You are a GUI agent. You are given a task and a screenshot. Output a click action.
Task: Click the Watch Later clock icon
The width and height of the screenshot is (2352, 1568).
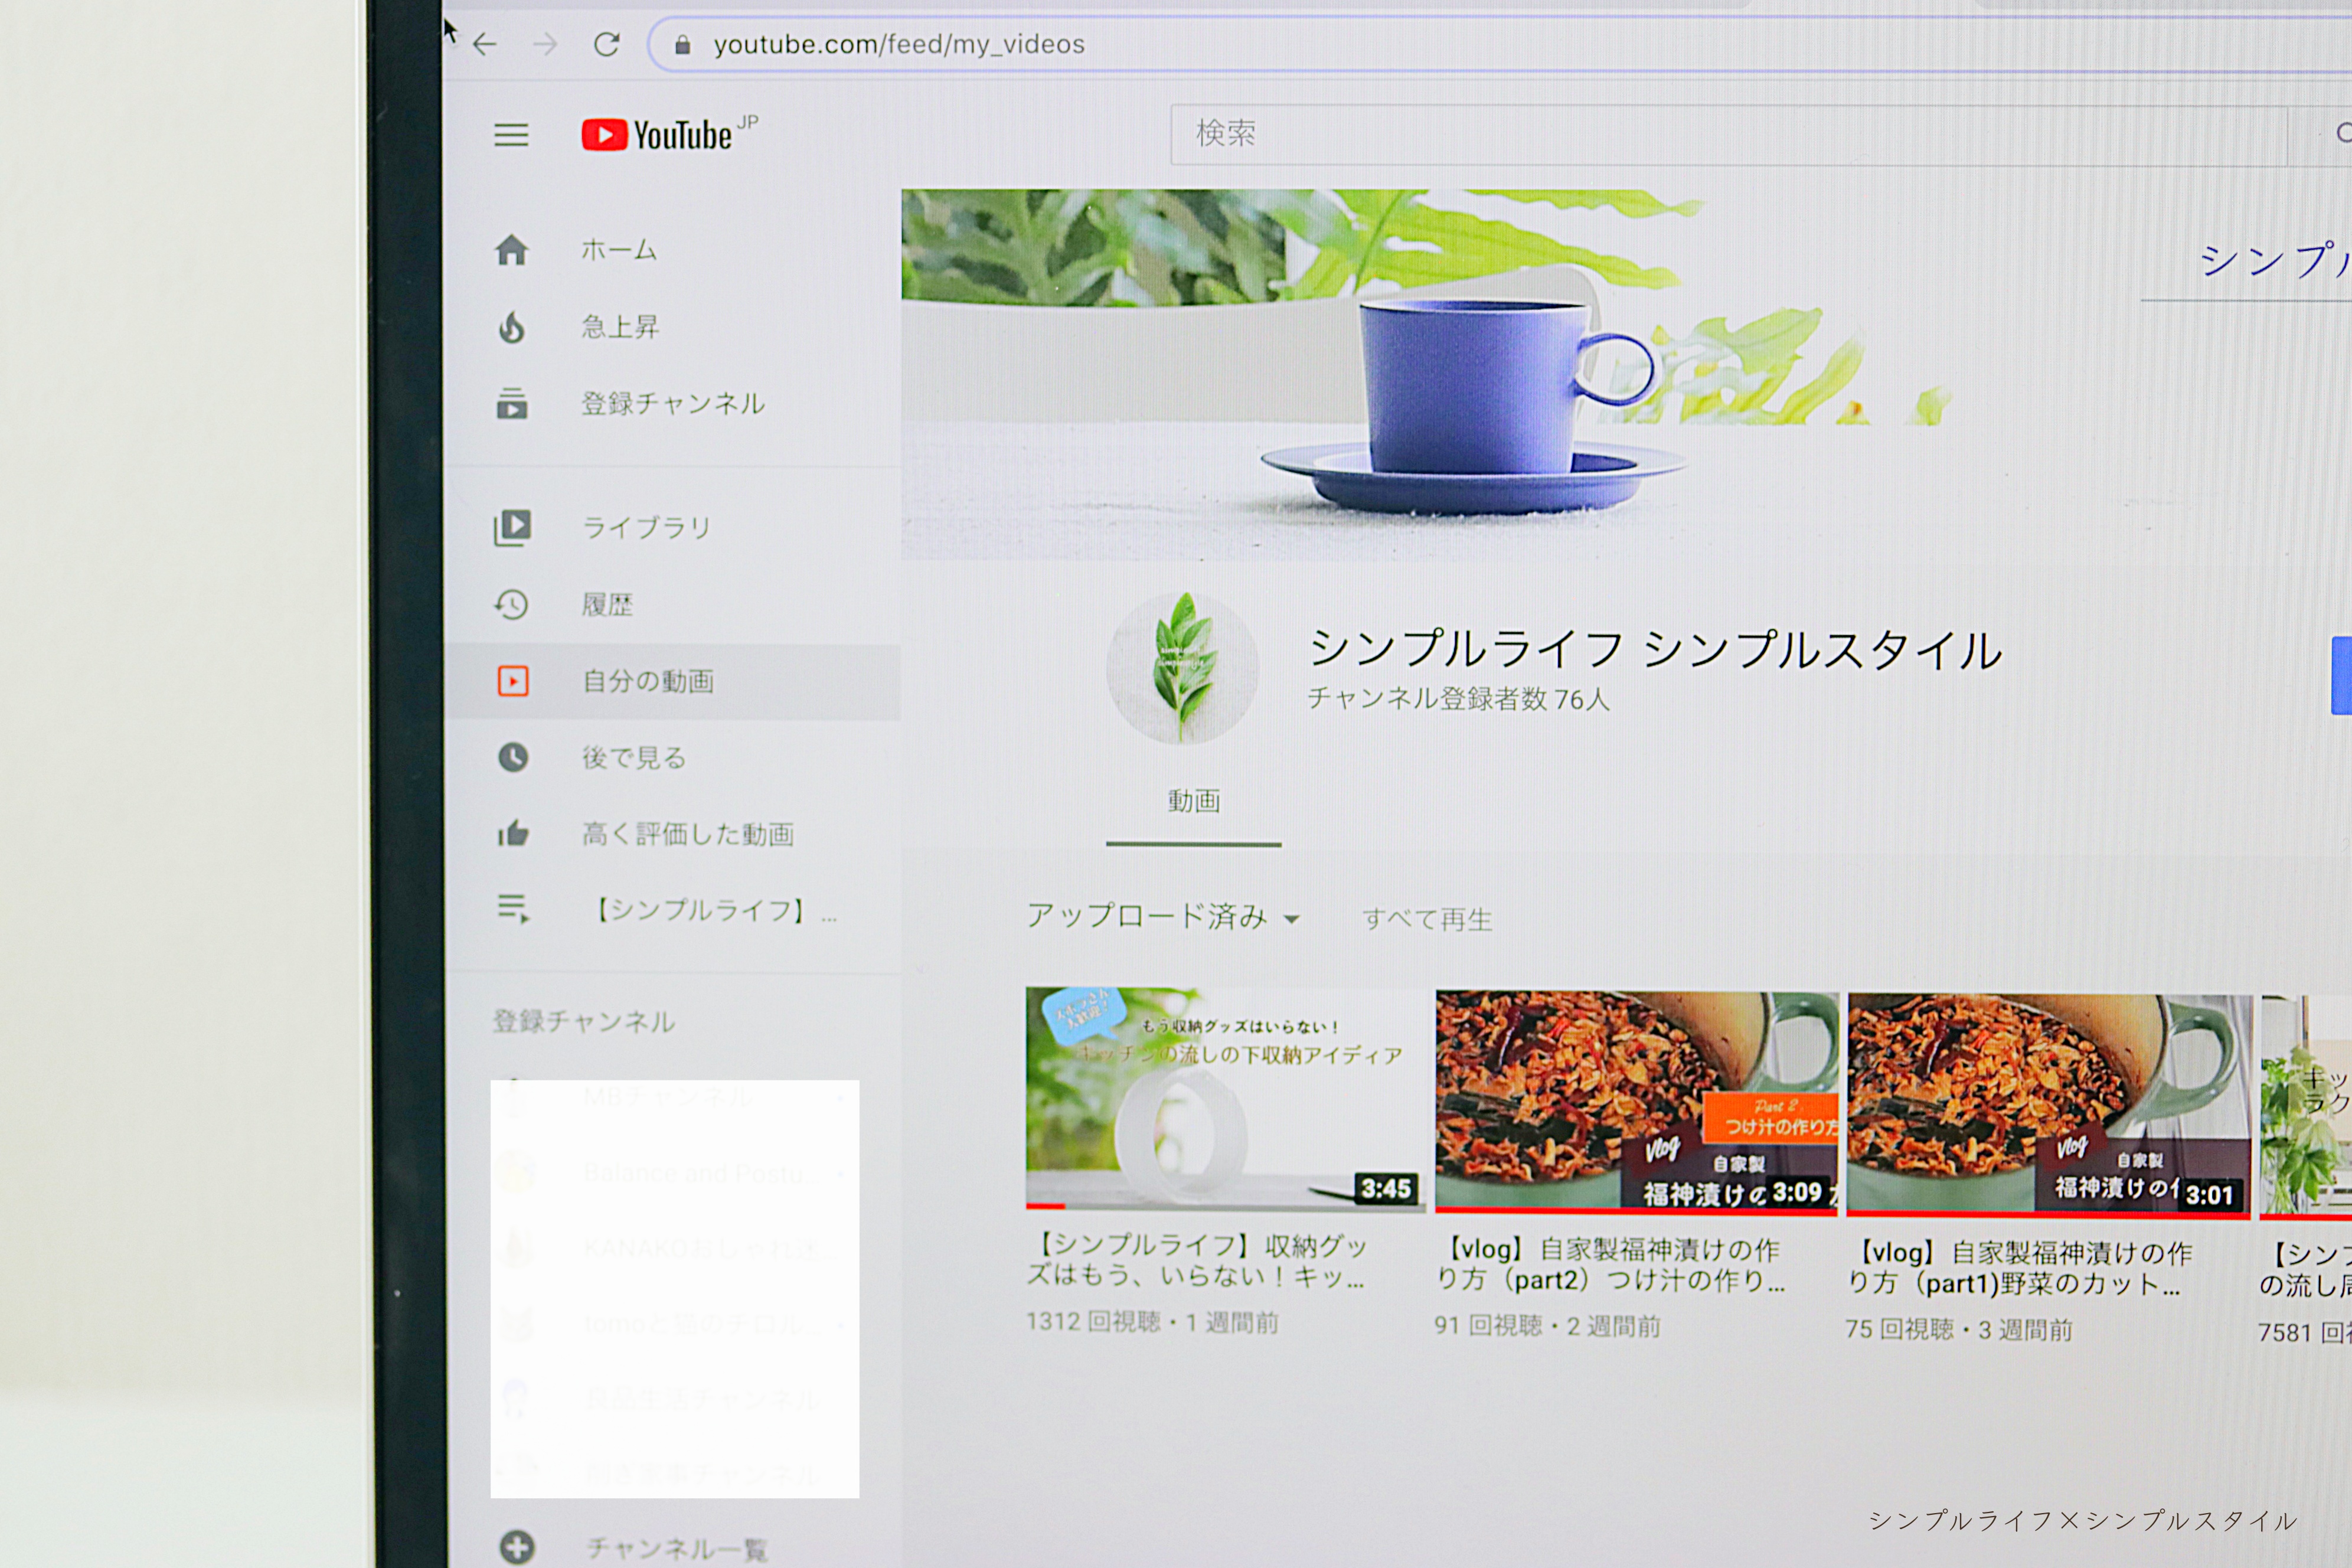(513, 757)
